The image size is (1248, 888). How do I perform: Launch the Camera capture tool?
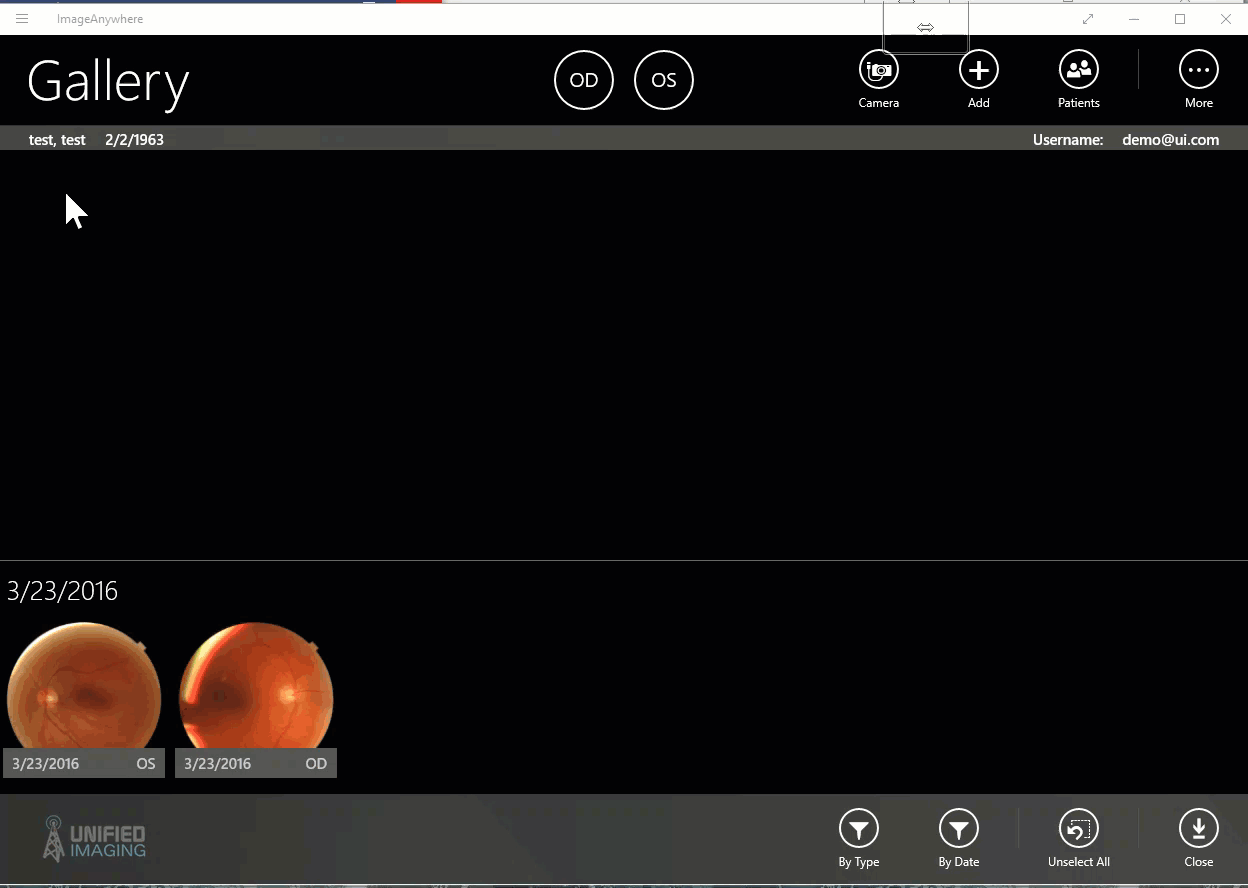(878, 70)
